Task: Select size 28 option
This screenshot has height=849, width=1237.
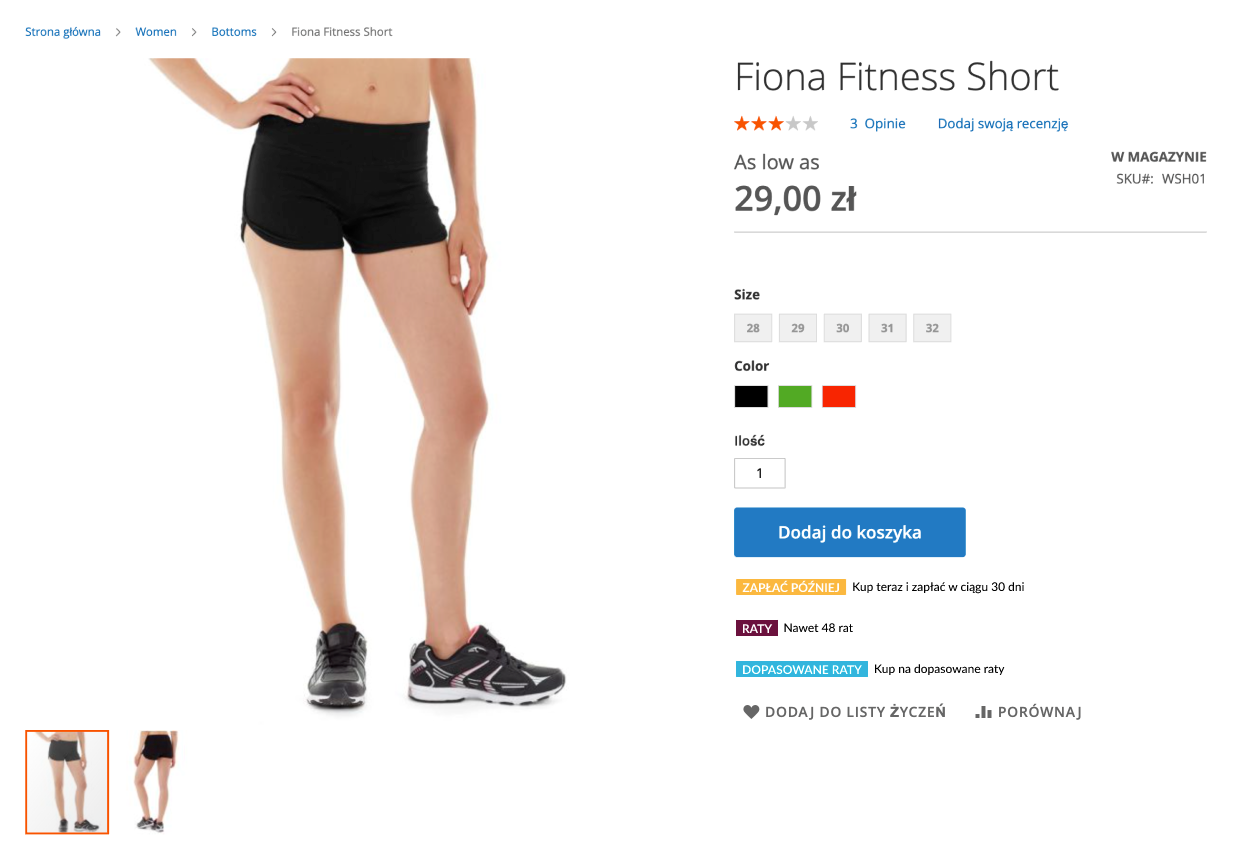Action: (x=753, y=328)
